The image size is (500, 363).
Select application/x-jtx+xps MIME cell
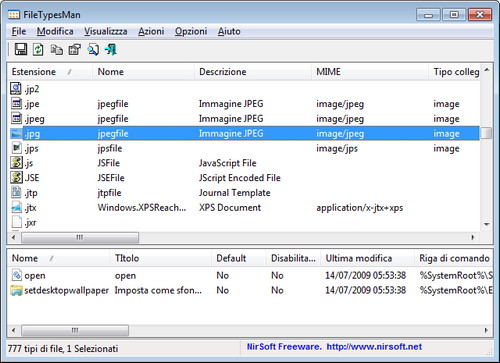(x=360, y=208)
